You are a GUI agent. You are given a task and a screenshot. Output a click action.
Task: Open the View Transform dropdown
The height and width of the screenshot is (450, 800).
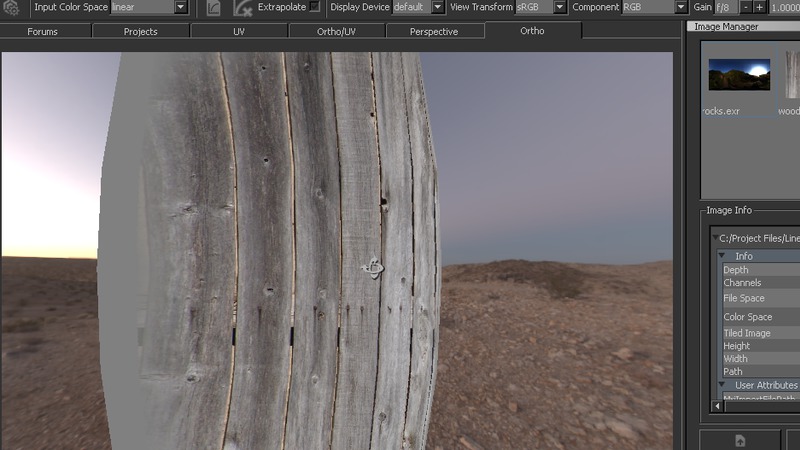pos(559,7)
